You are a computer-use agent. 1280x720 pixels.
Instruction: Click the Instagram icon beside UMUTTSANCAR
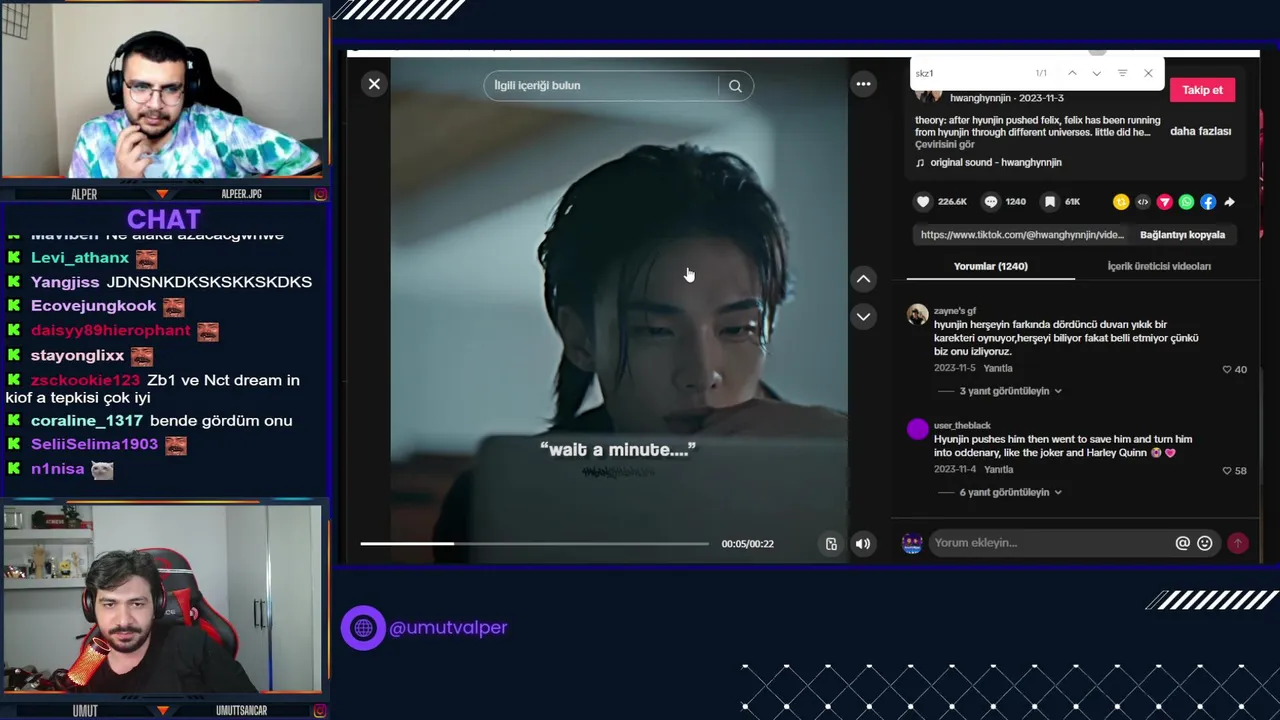click(x=320, y=711)
